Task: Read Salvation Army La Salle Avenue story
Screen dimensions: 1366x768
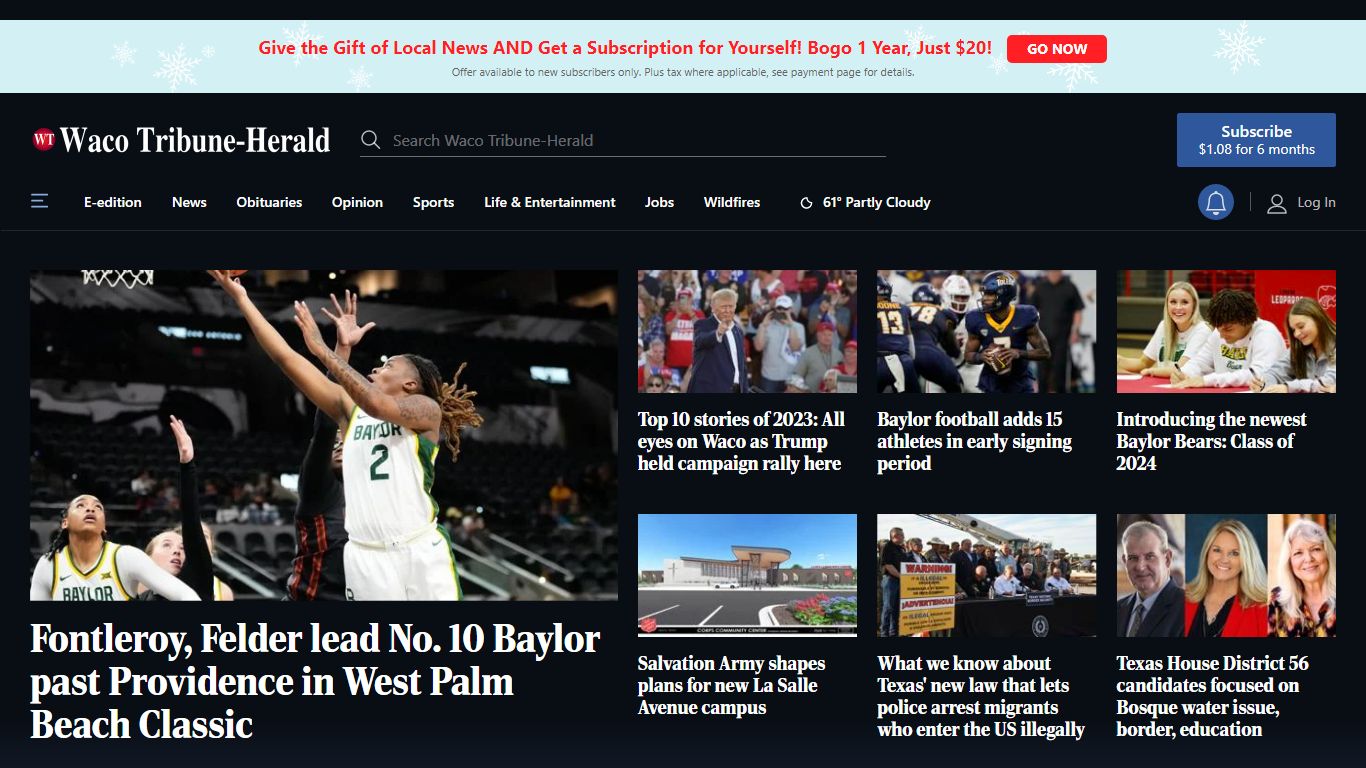Action: coord(732,685)
